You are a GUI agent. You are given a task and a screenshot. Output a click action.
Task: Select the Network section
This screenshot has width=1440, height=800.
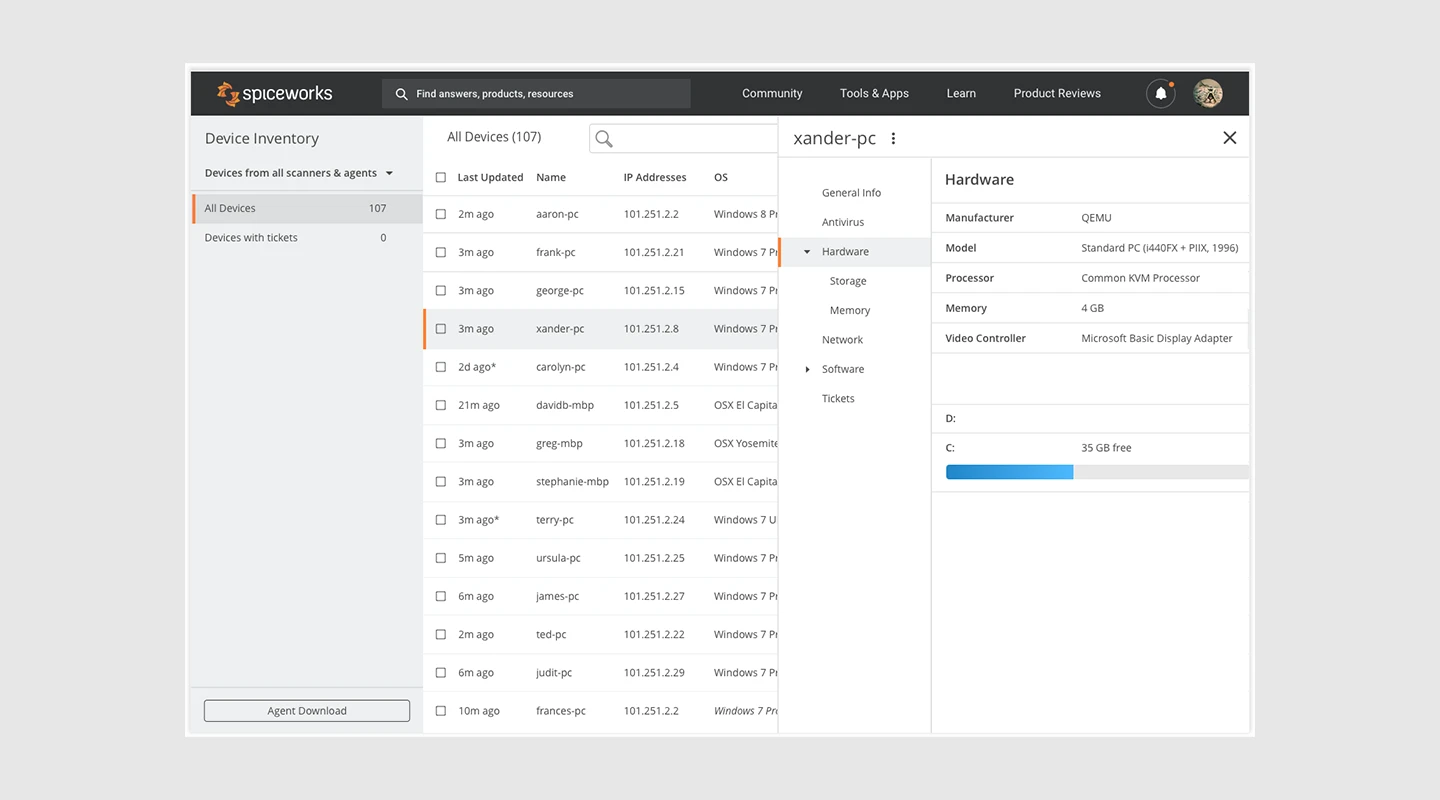pyautogui.click(x=842, y=340)
